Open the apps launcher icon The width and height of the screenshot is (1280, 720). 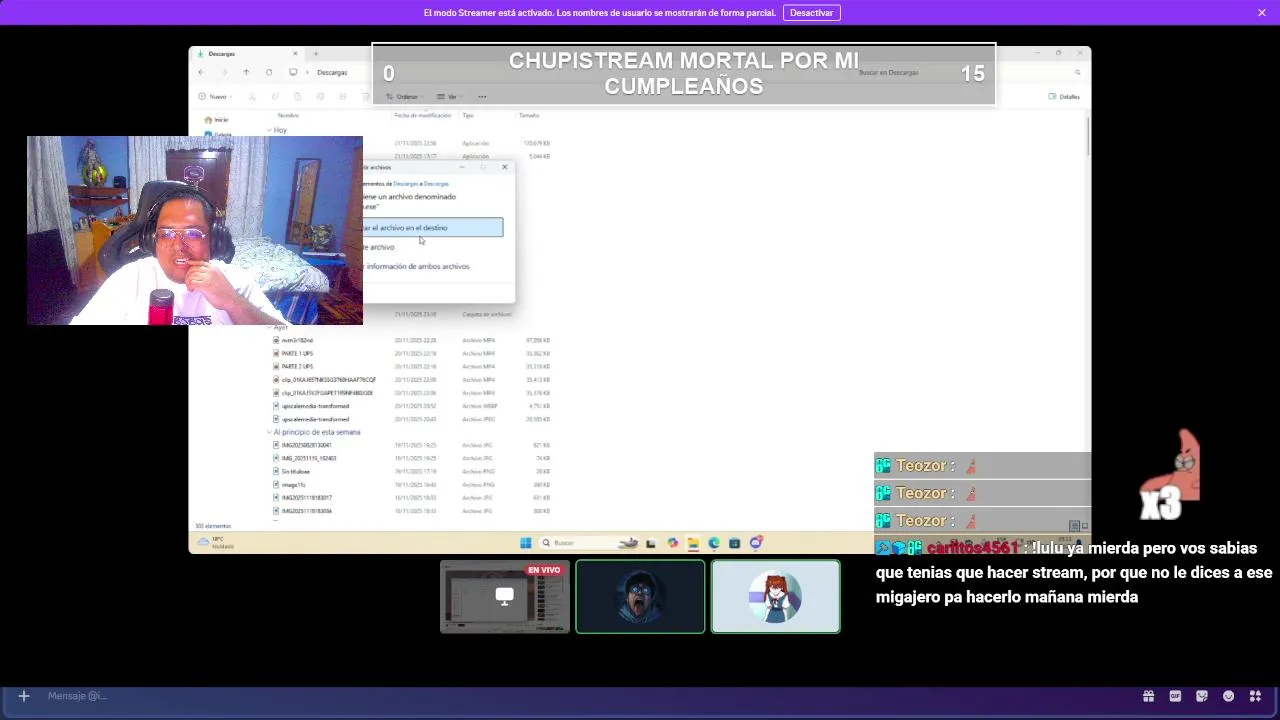coord(1255,696)
